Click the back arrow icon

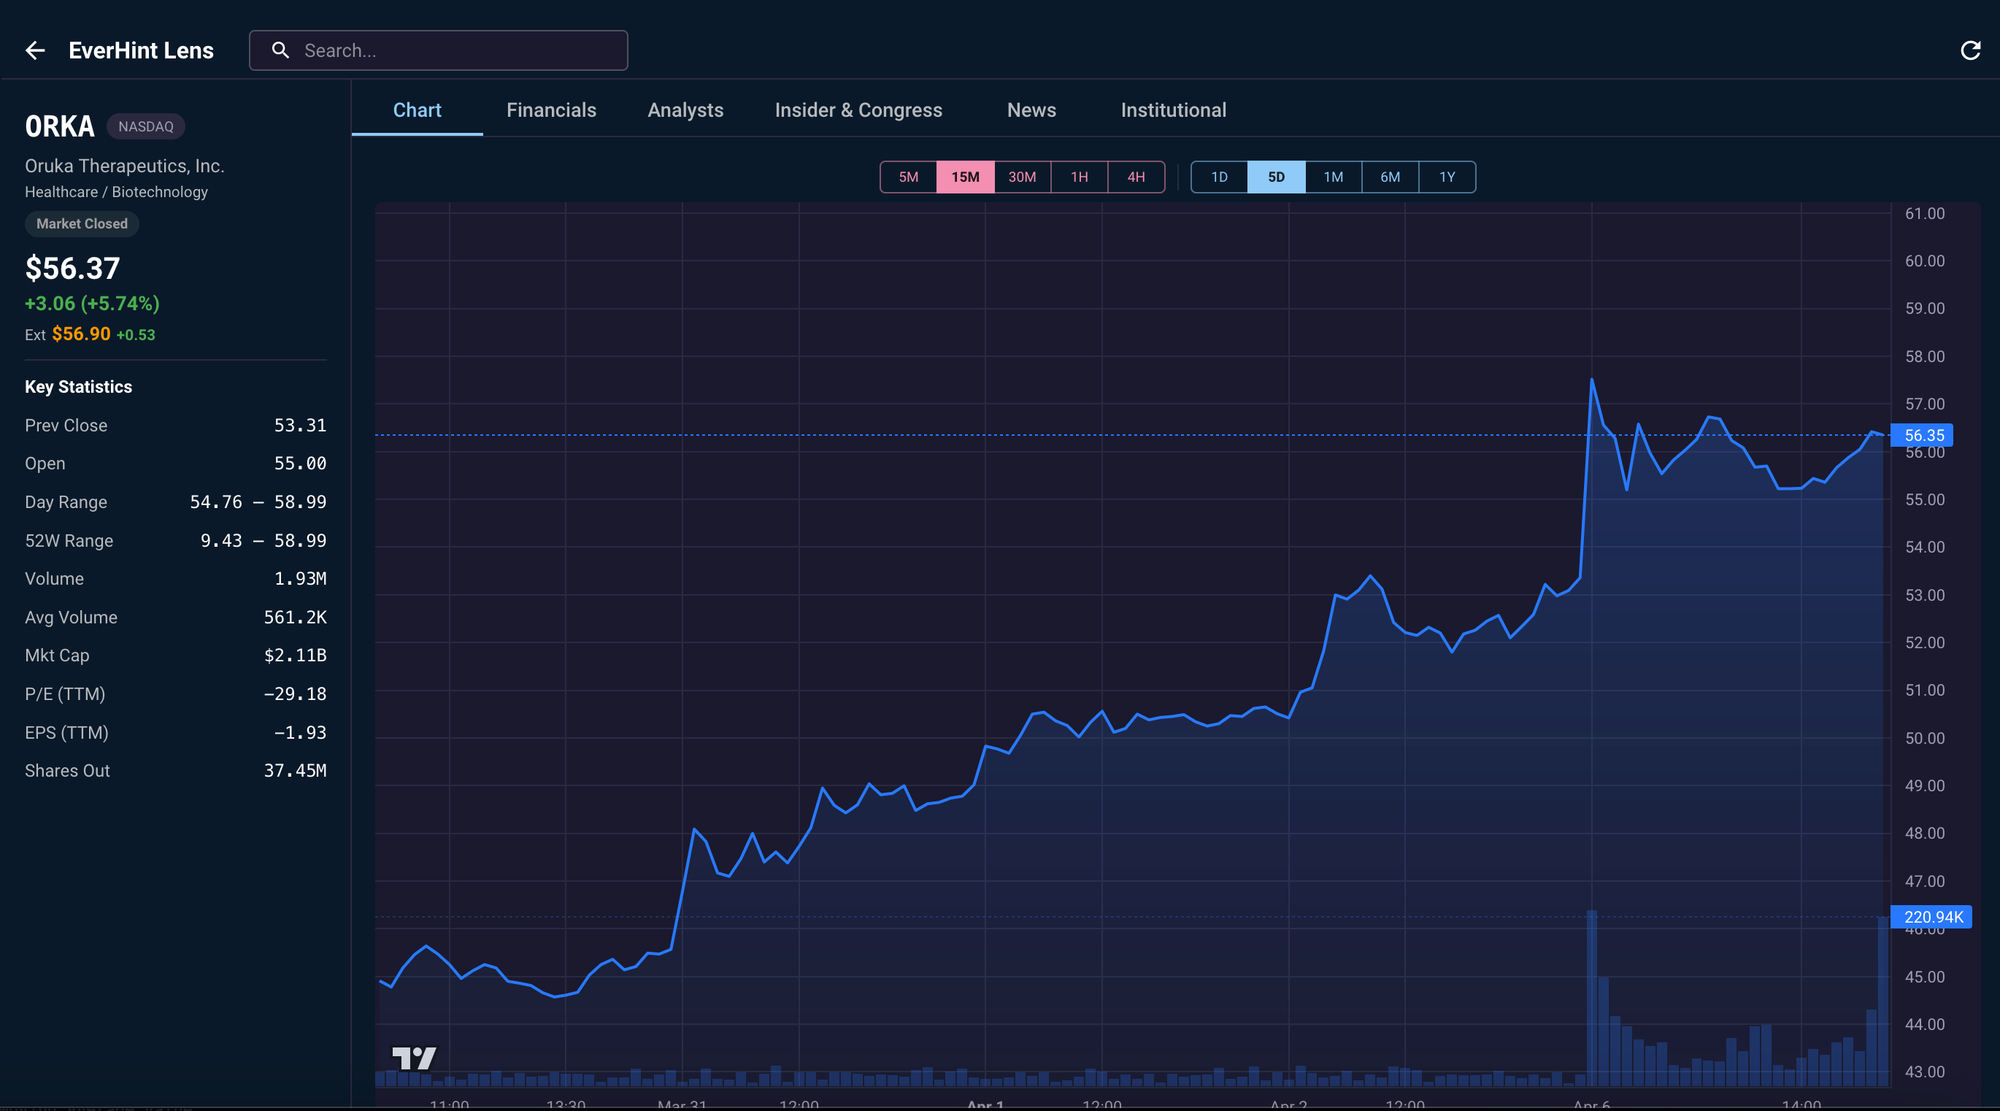click(x=36, y=51)
